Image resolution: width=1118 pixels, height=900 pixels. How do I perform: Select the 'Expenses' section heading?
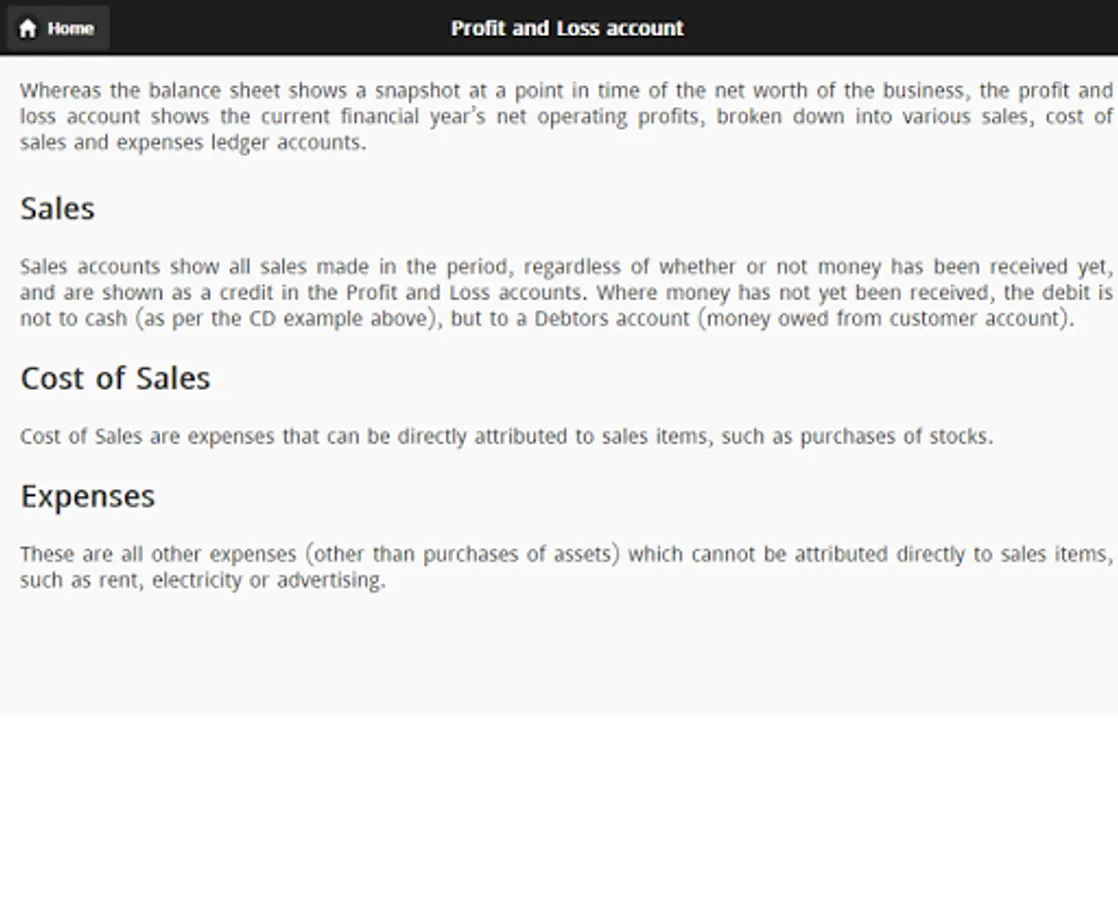88,496
